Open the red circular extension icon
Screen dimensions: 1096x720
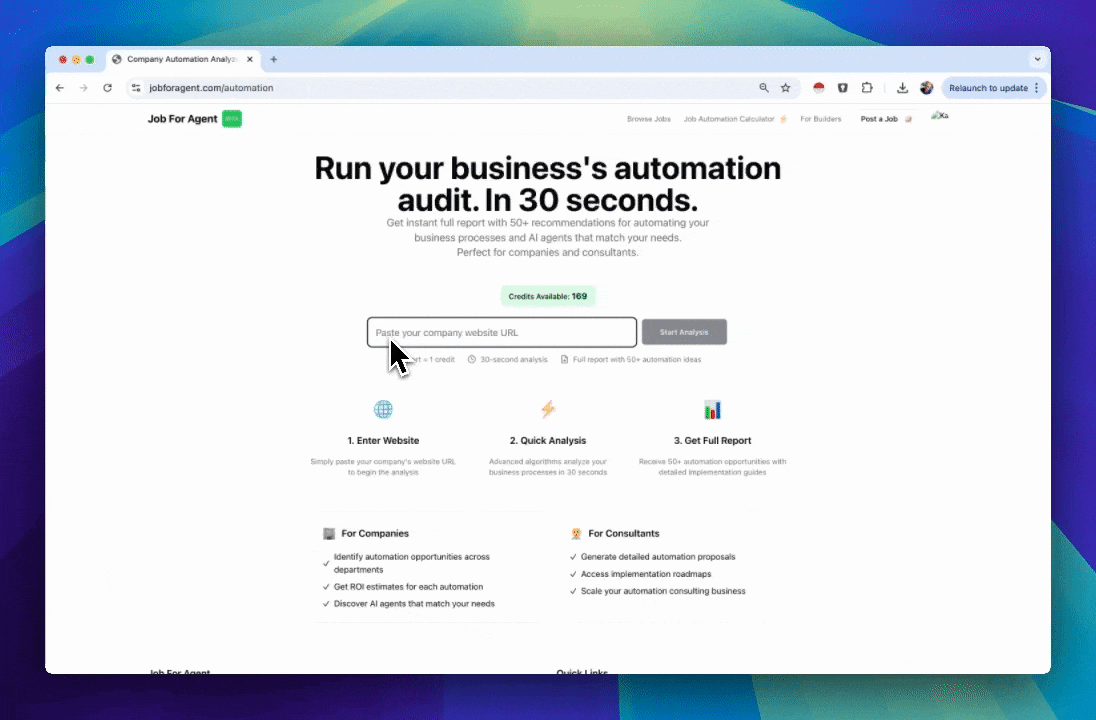coord(819,88)
